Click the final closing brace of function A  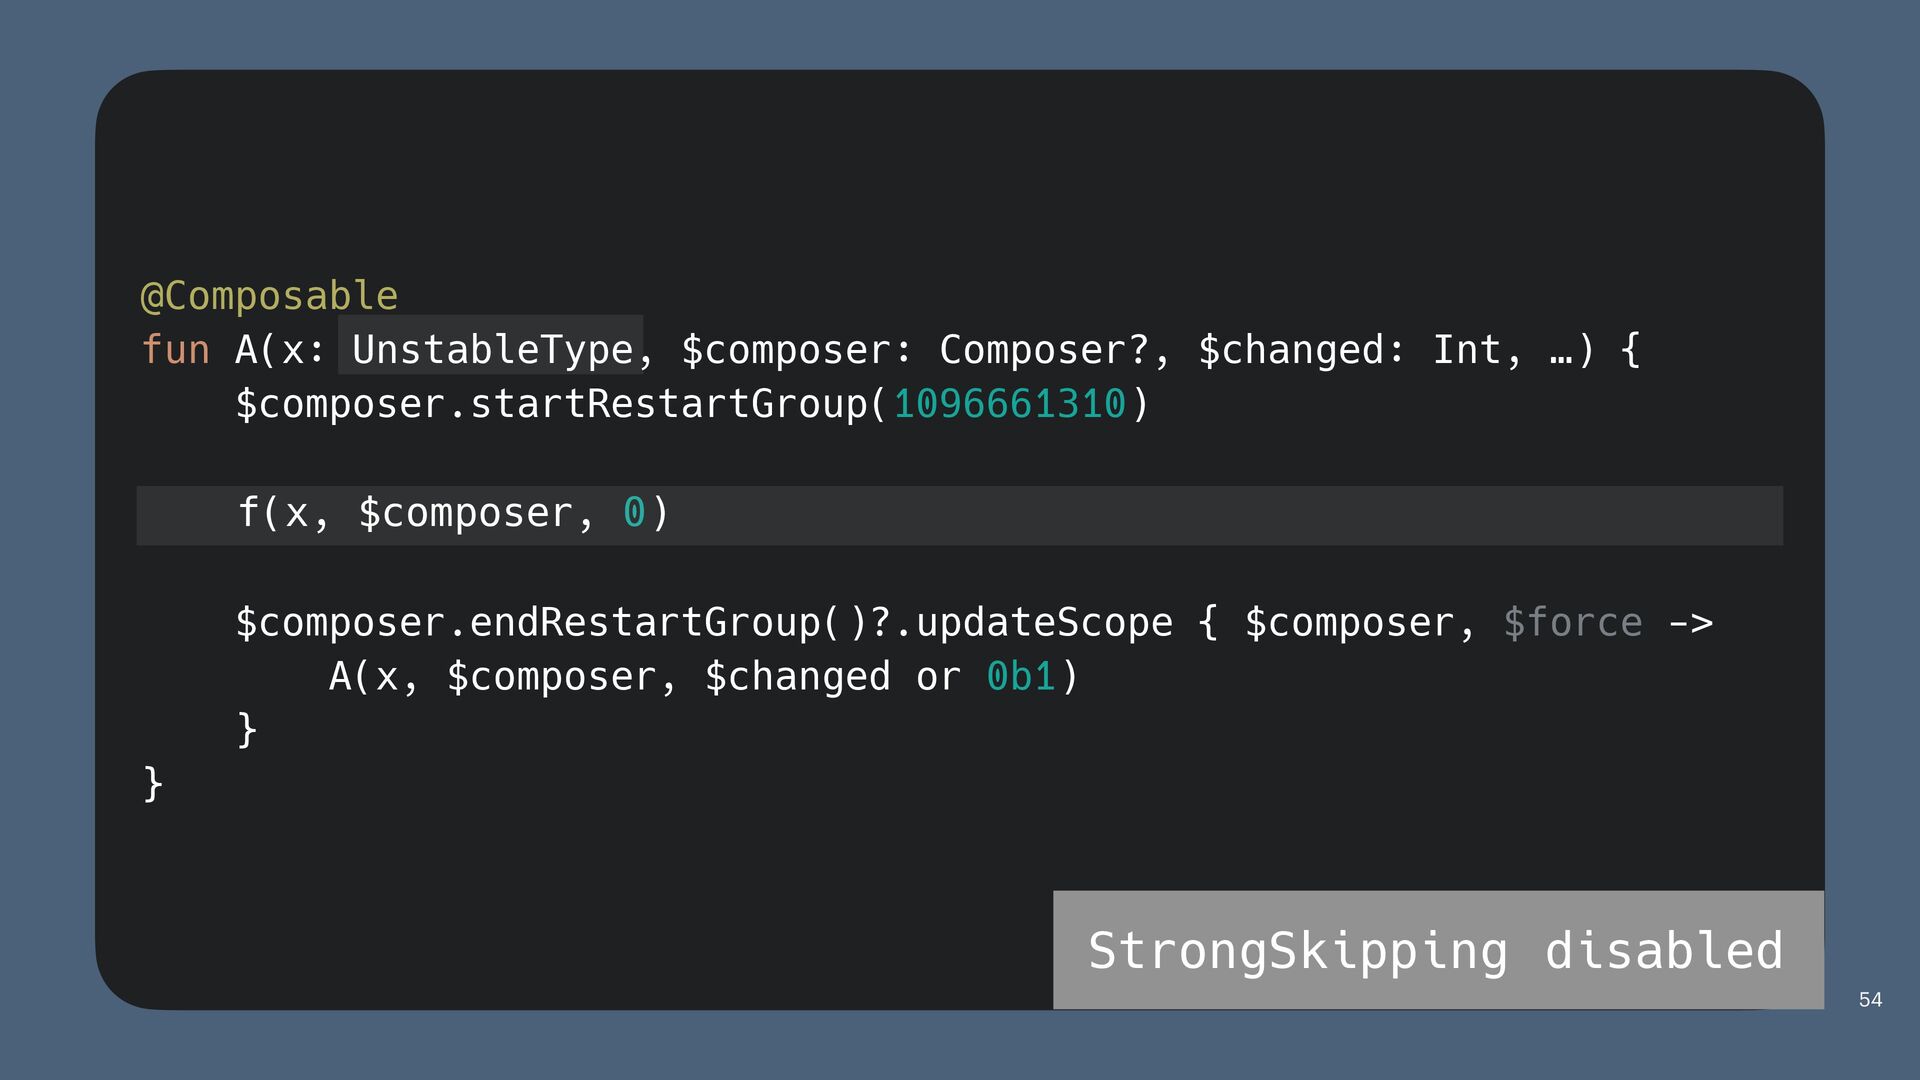point(153,784)
